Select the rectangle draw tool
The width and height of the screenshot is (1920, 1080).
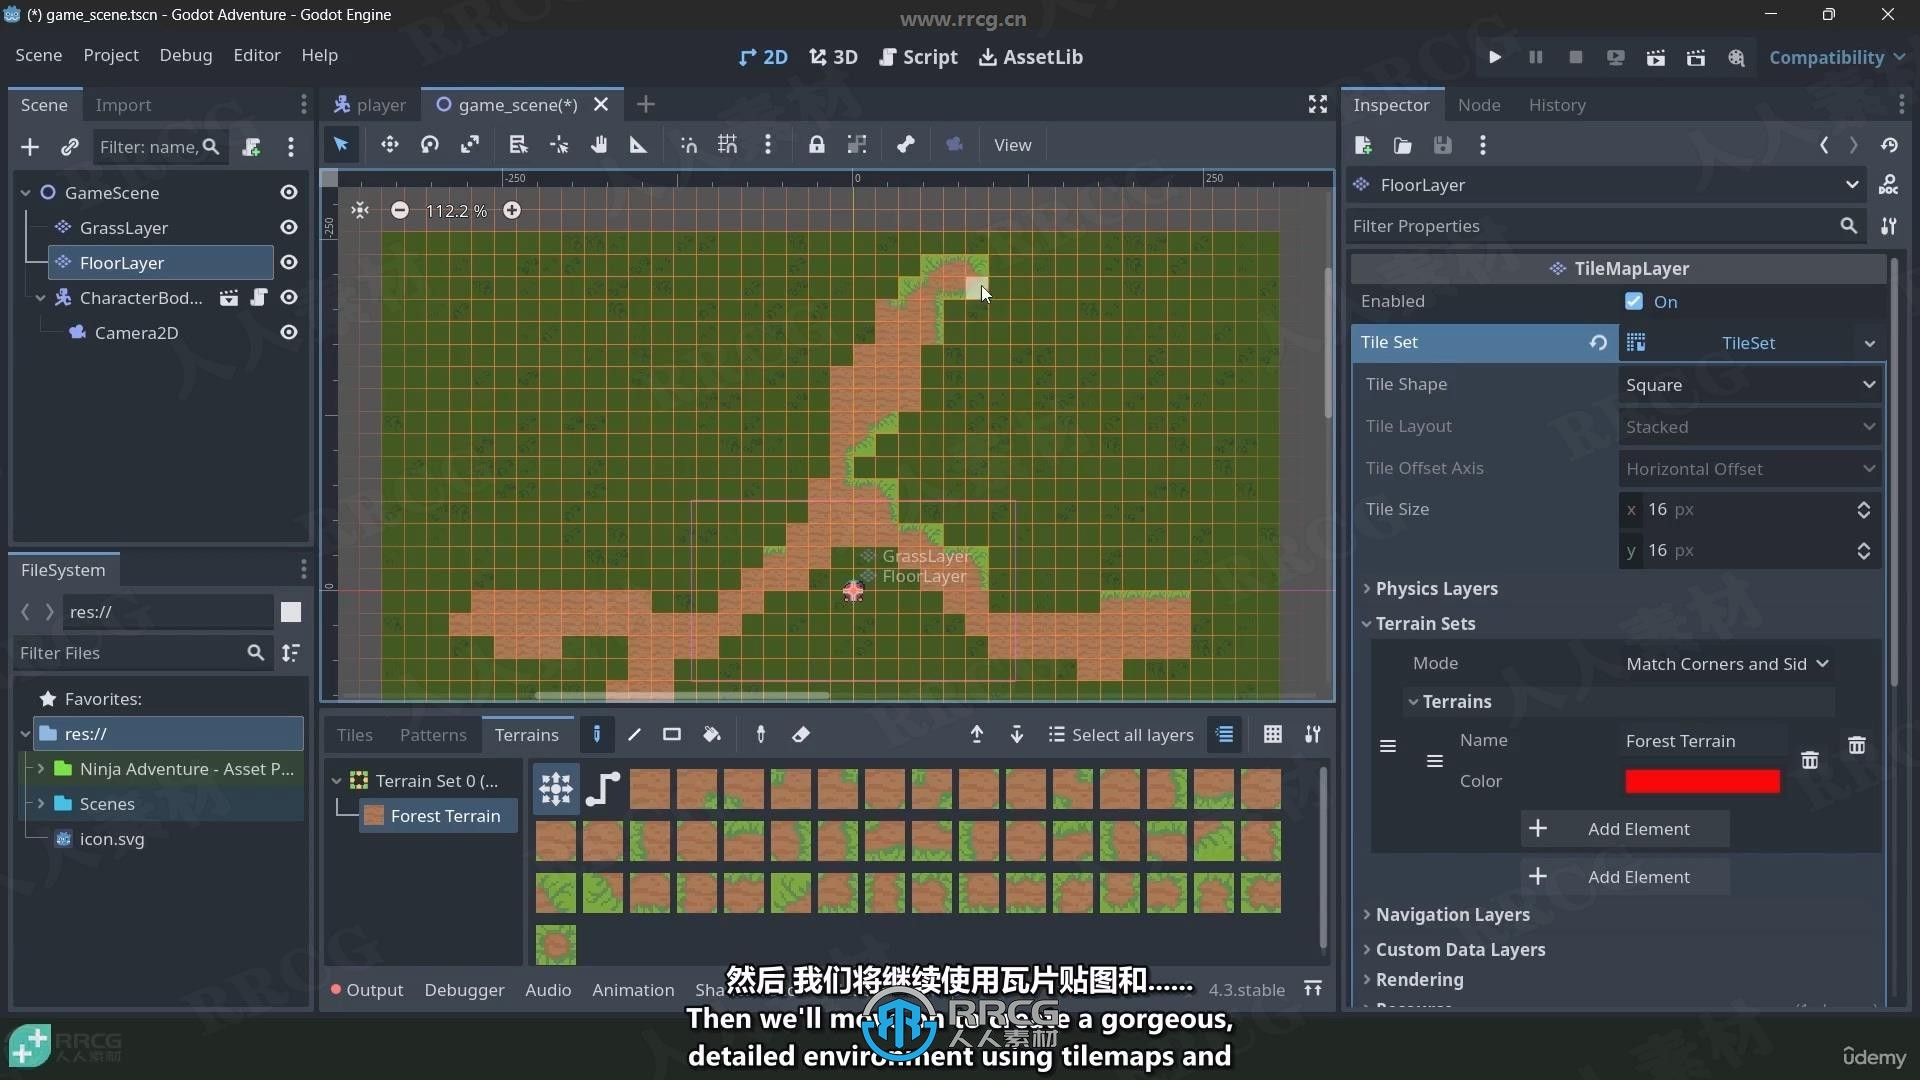click(x=672, y=735)
